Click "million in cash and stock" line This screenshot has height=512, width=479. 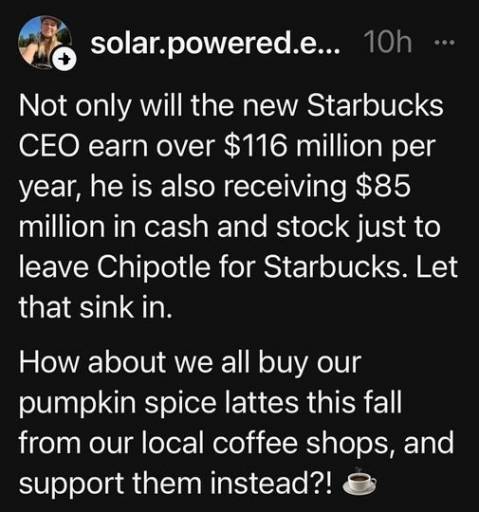click(x=184, y=227)
